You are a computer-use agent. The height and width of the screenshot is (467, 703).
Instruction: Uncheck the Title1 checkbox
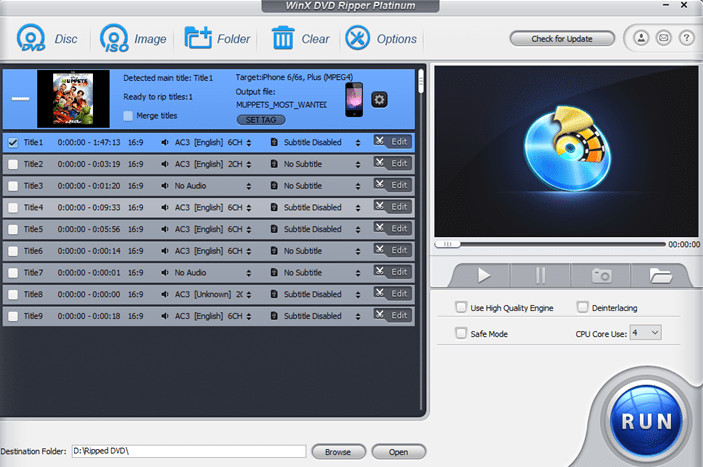pos(13,143)
